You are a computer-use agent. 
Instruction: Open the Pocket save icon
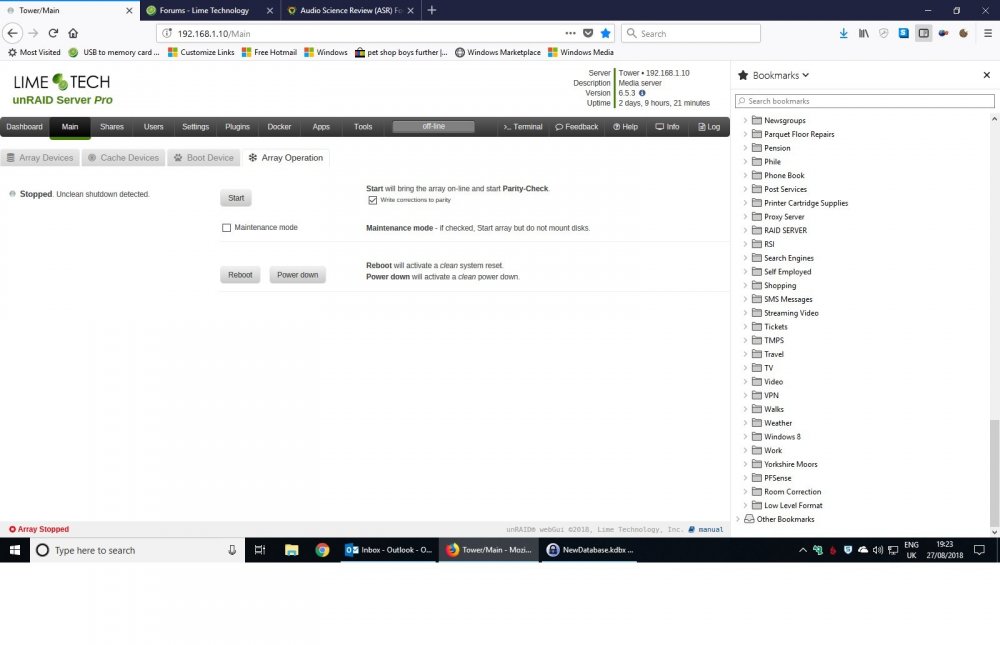click(588, 33)
